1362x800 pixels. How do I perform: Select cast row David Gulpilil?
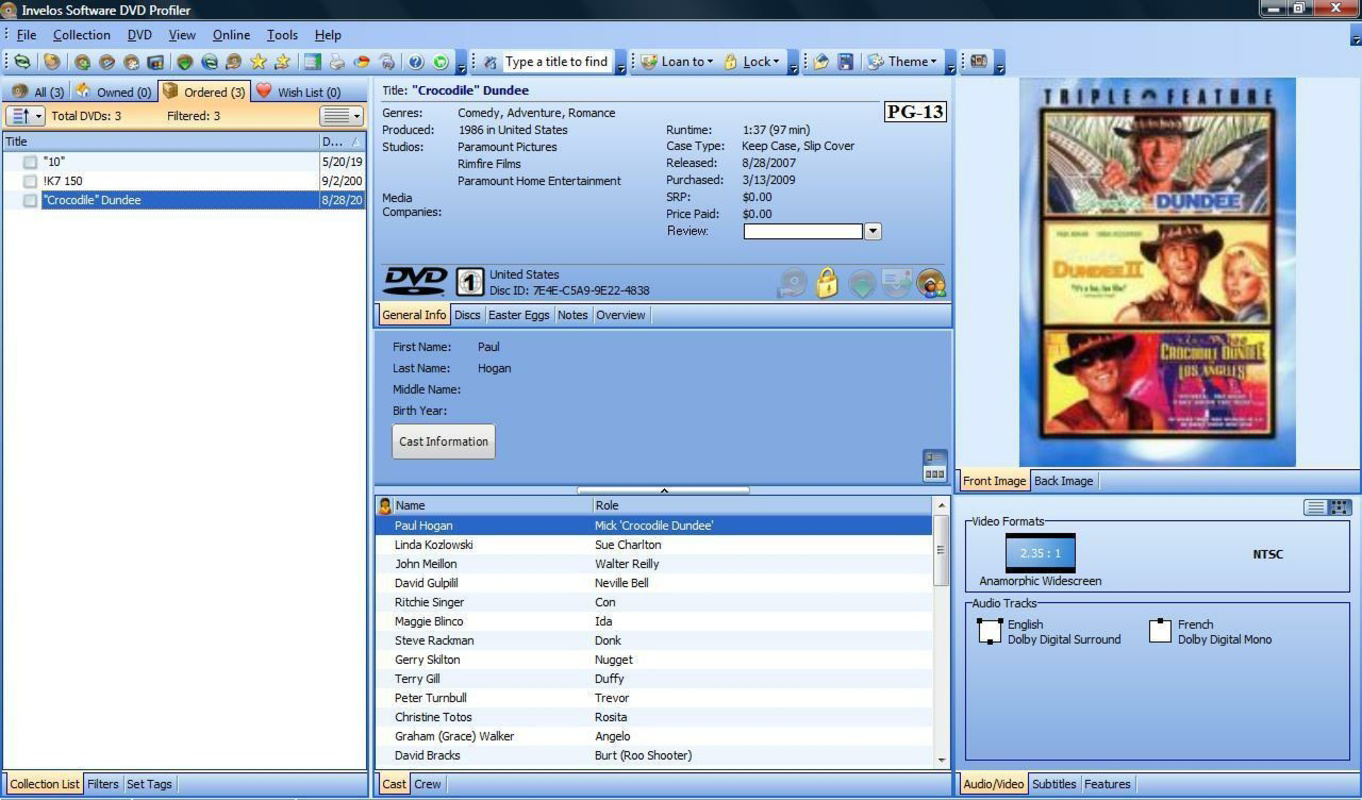pos(654,583)
